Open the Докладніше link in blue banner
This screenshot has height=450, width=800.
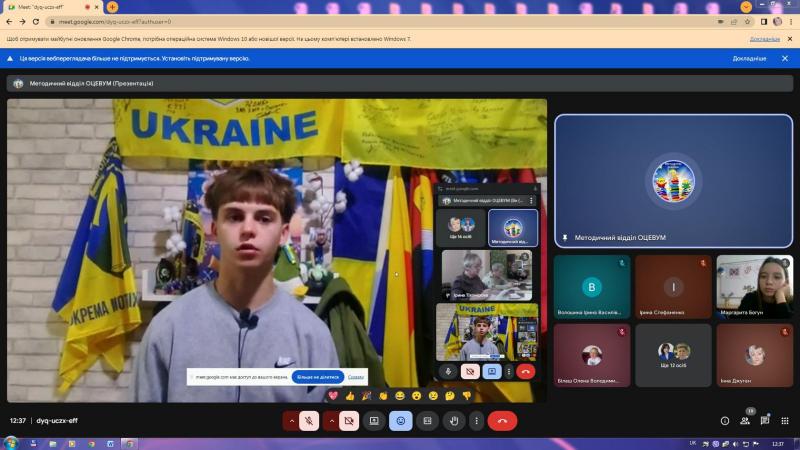pos(749,59)
